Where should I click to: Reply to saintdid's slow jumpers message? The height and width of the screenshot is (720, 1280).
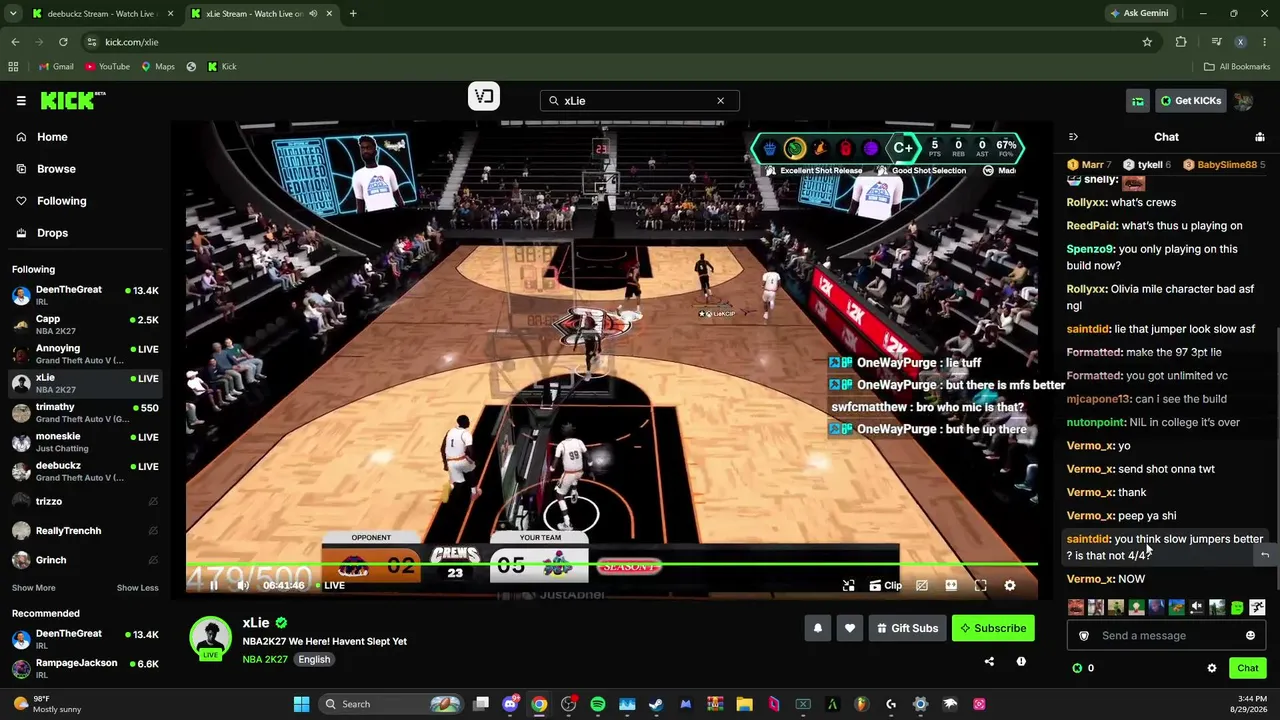click(x=1264, y=555)
